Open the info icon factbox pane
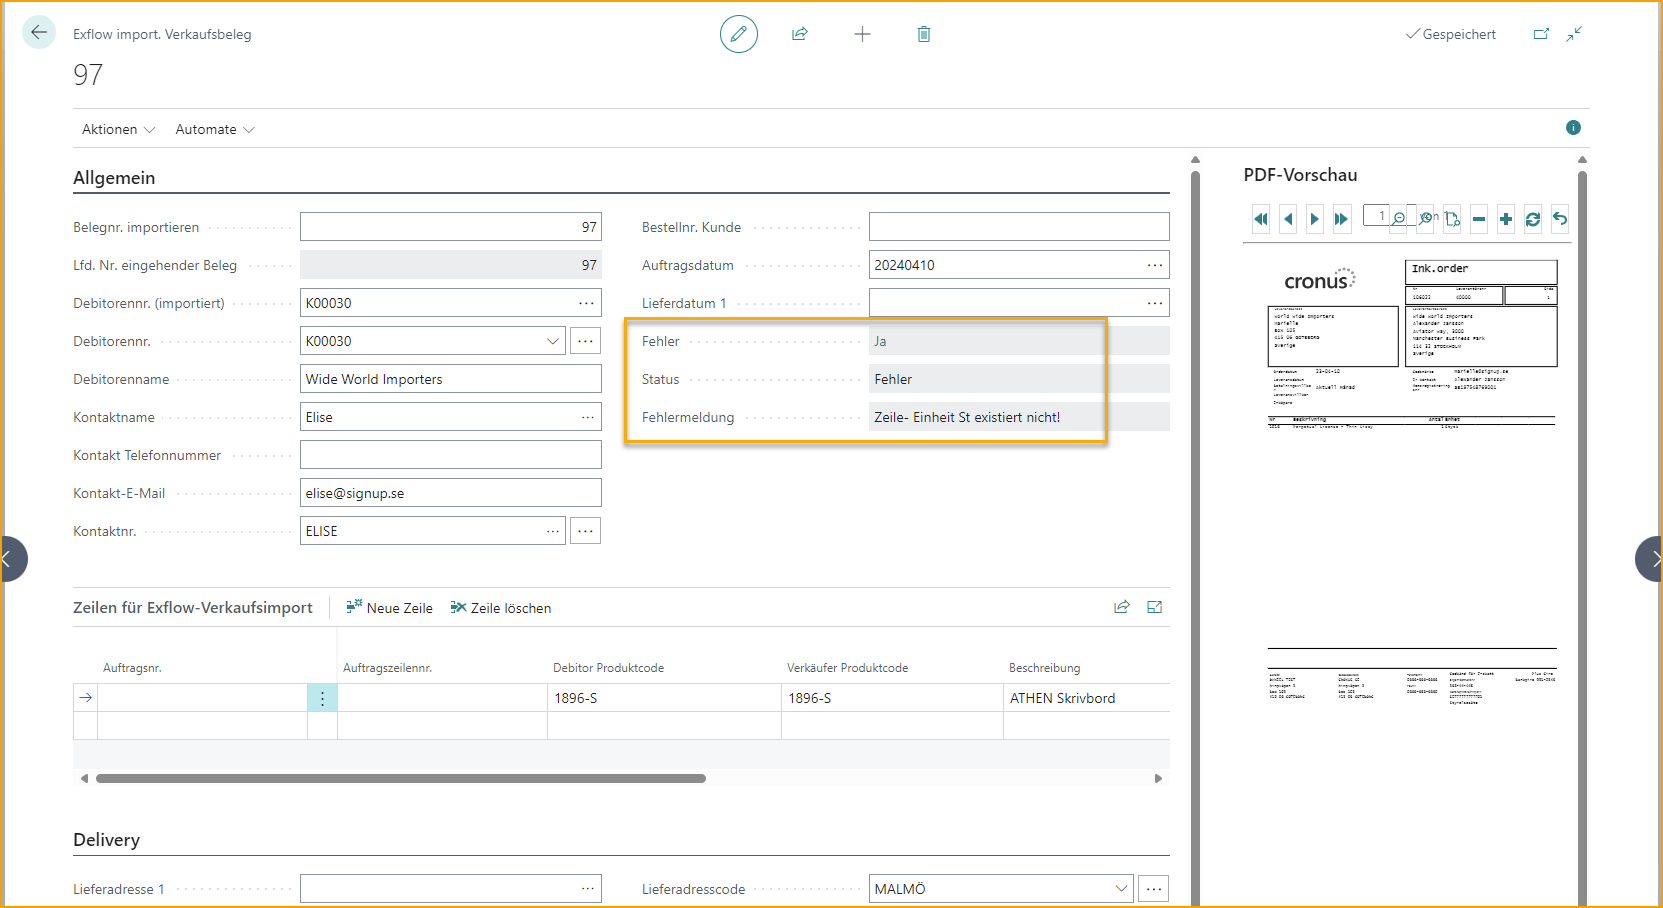The width and height of the screenshot is (1663, 908). click(1573, 128)
